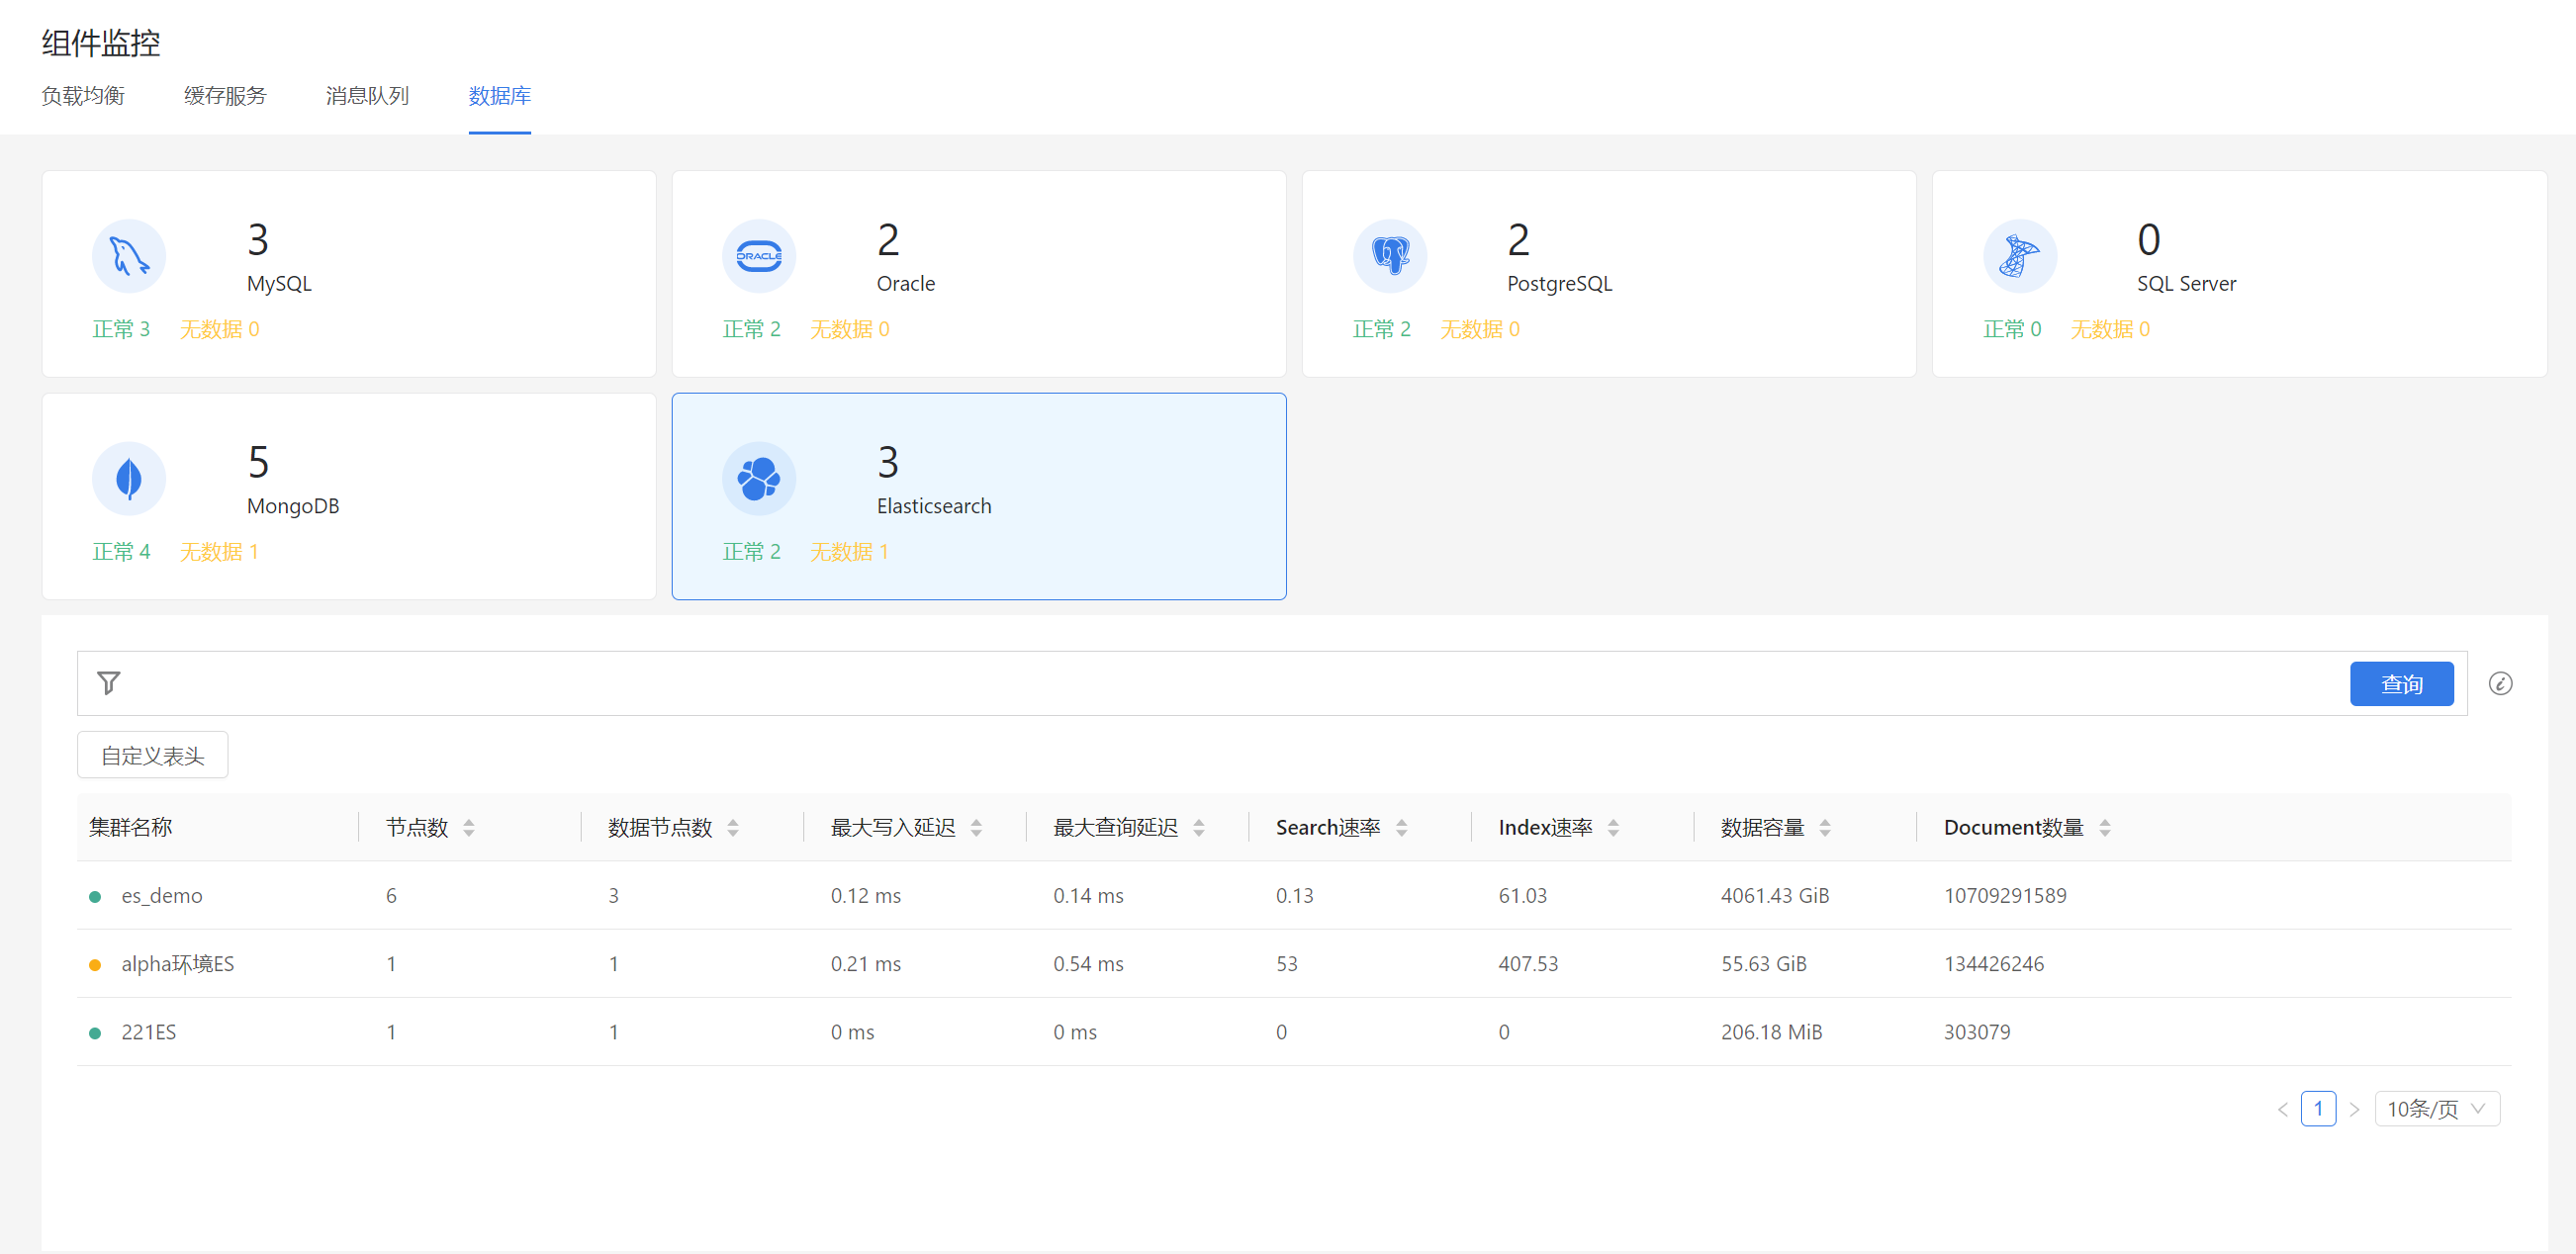The image size is (2576, 1254).
Task: Select the SQL Server card label
Action: [2186, 283]
